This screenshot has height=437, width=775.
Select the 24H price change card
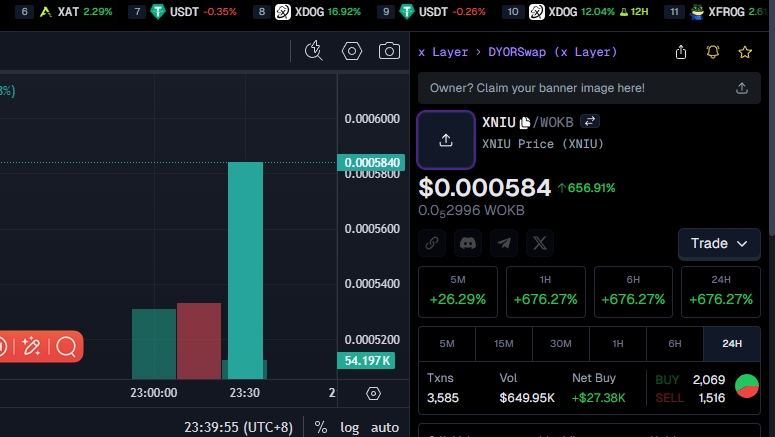[x=721, y=292]
